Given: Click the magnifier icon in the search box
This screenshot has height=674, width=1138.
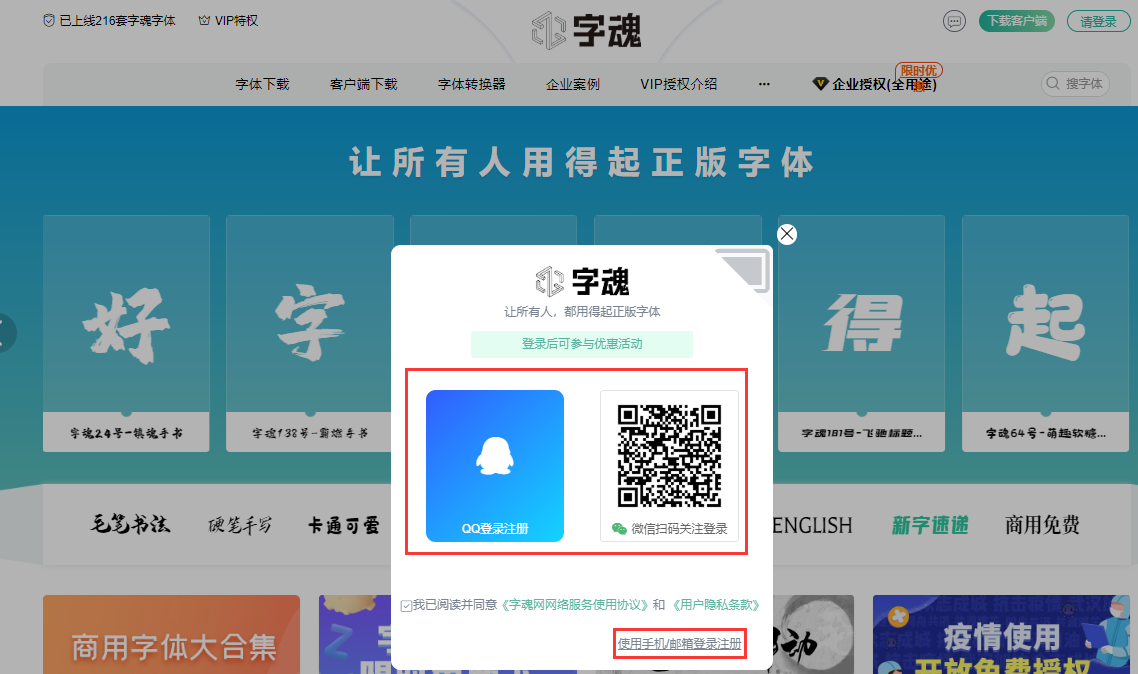Looking at the screenshot, I should [1053, 83].
